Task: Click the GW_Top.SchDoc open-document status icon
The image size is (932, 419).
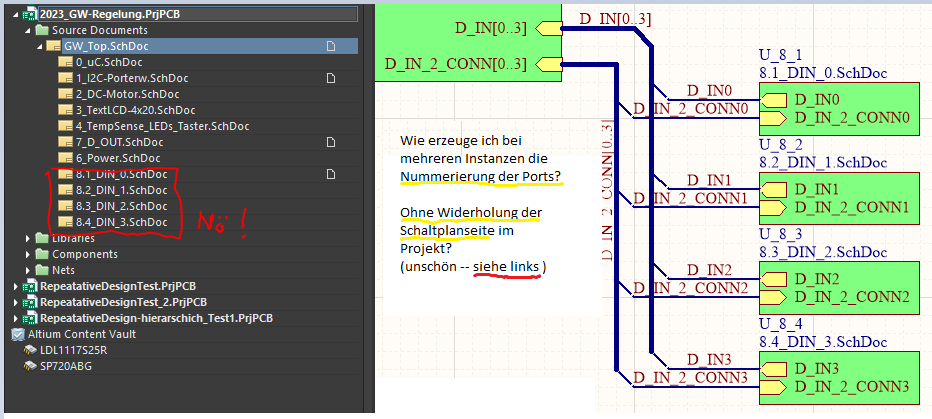Action: tap(332, 46)
